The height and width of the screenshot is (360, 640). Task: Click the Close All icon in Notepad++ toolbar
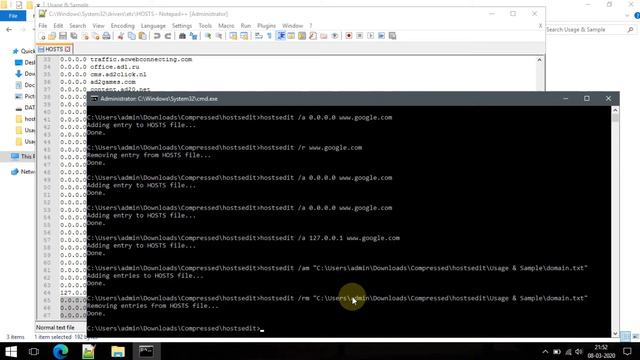(96, 36)
